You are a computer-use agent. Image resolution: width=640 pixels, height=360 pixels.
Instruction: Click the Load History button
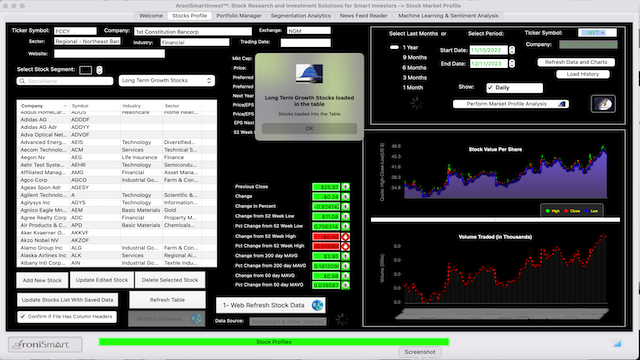[583, 74]
